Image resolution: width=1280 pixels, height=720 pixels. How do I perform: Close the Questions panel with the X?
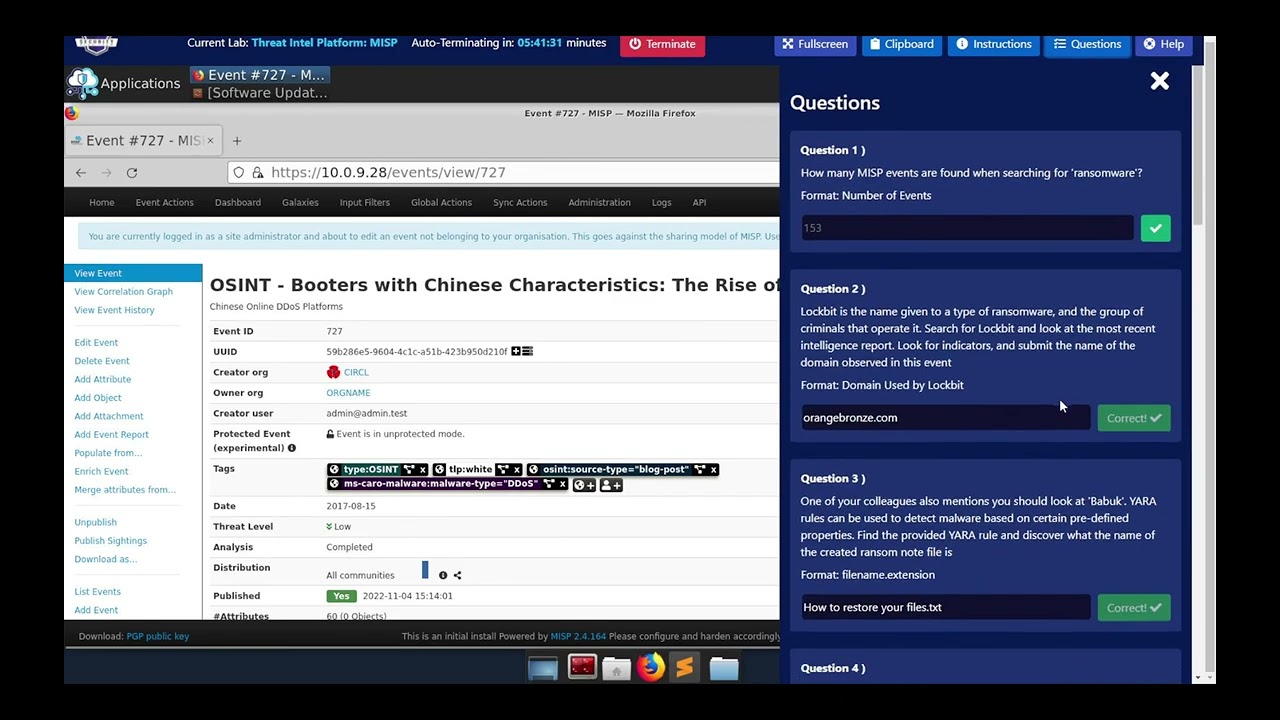tap(1160, 82)
